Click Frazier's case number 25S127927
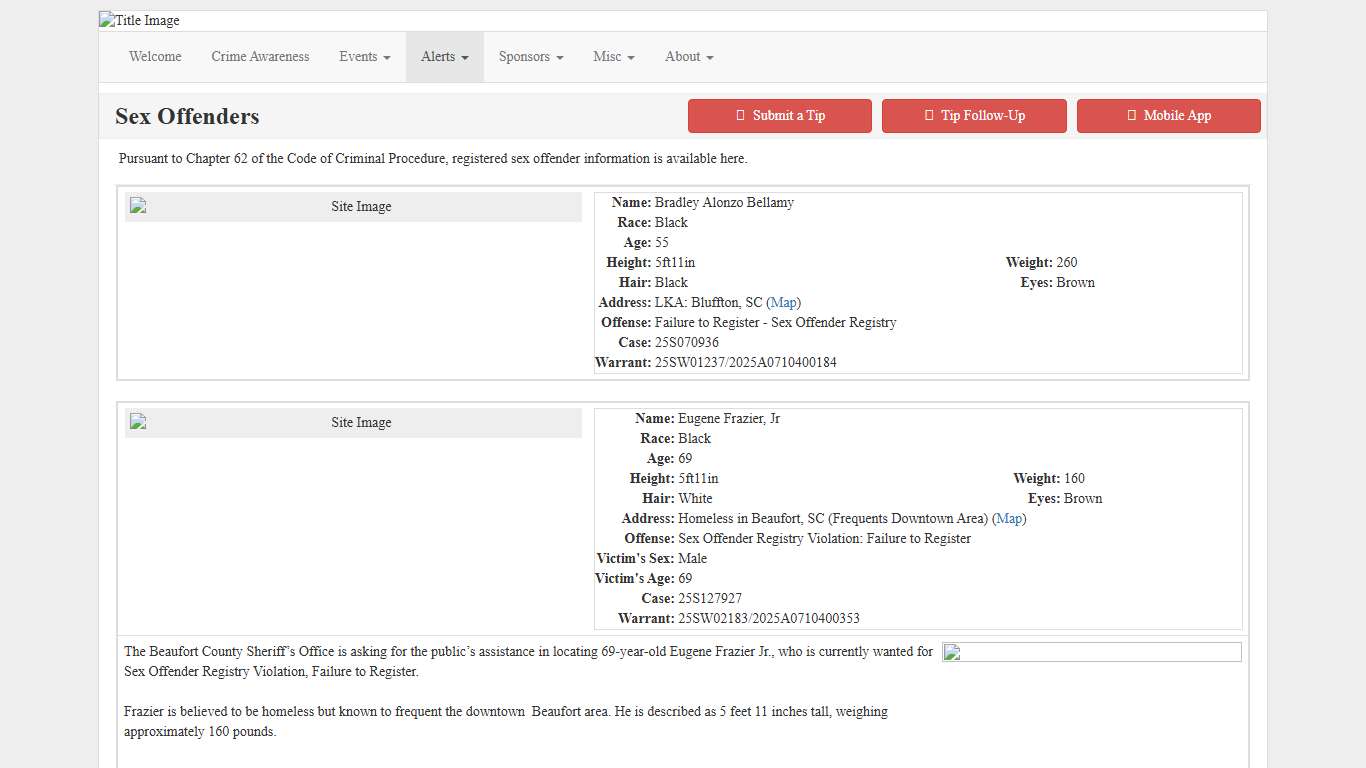 pos(710,599)
